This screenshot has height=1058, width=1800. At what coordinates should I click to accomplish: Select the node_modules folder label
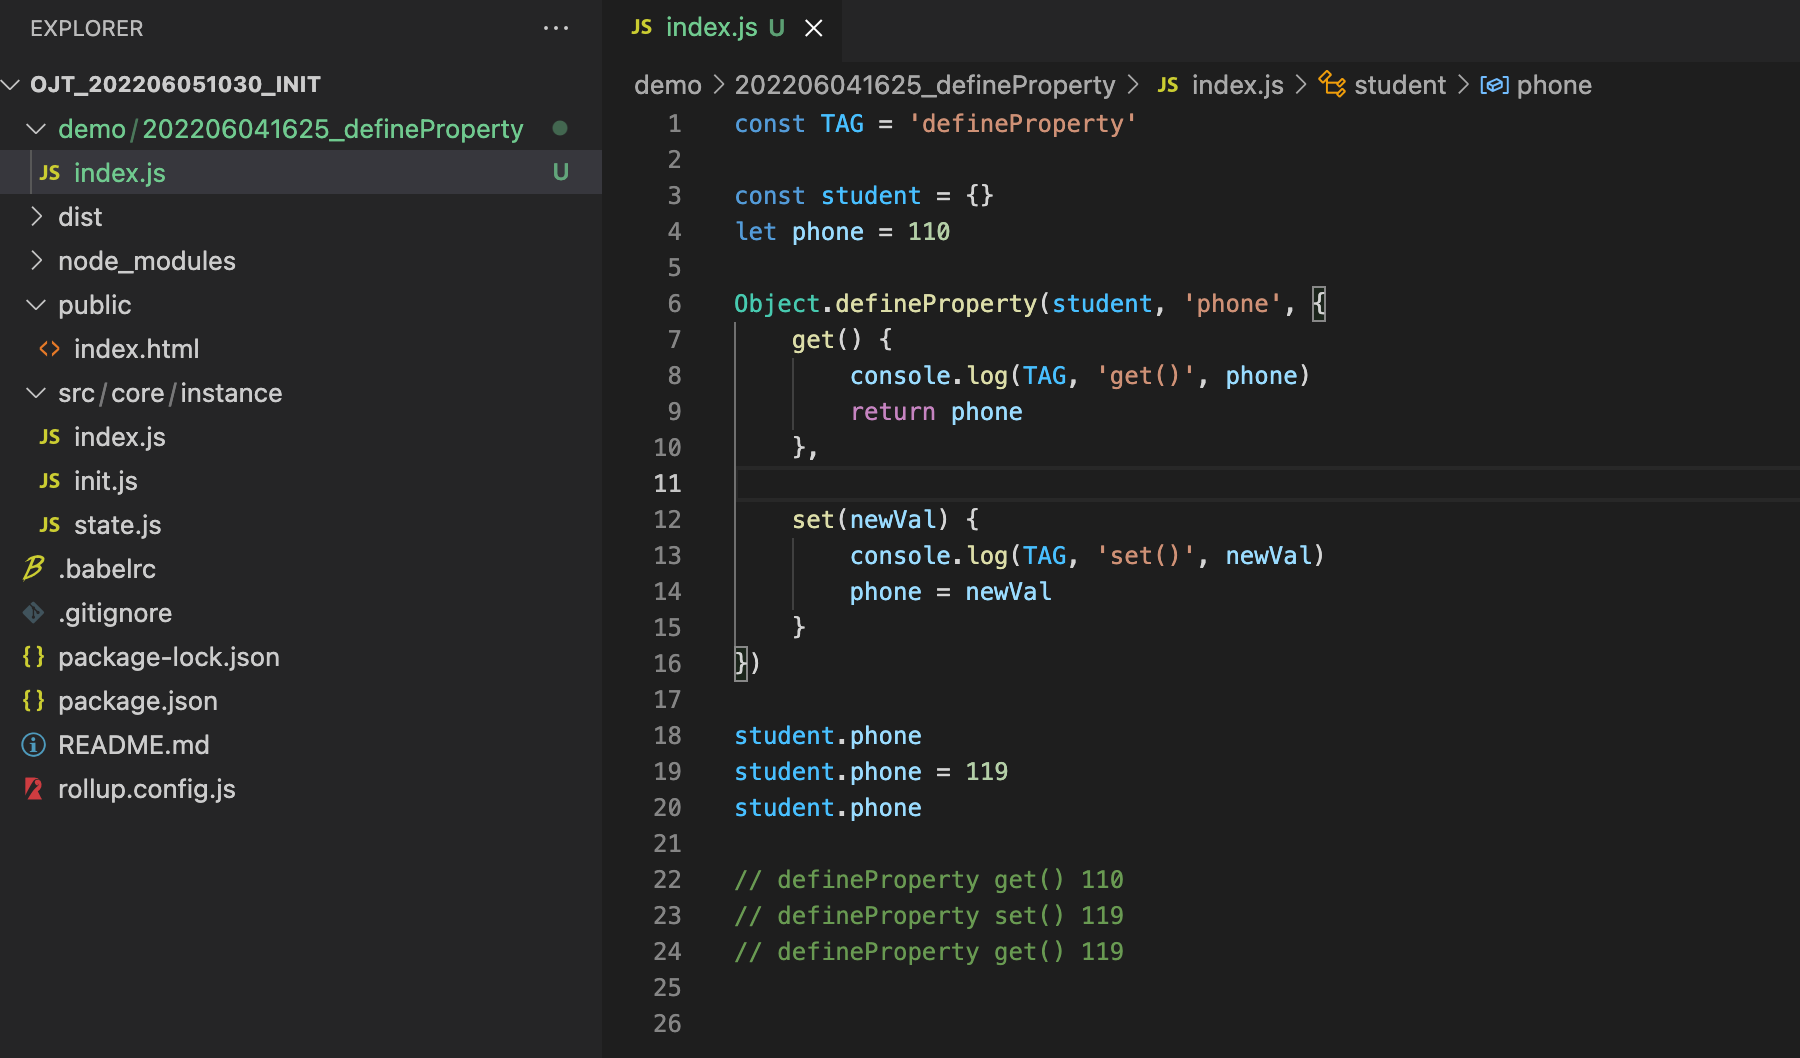147,261
